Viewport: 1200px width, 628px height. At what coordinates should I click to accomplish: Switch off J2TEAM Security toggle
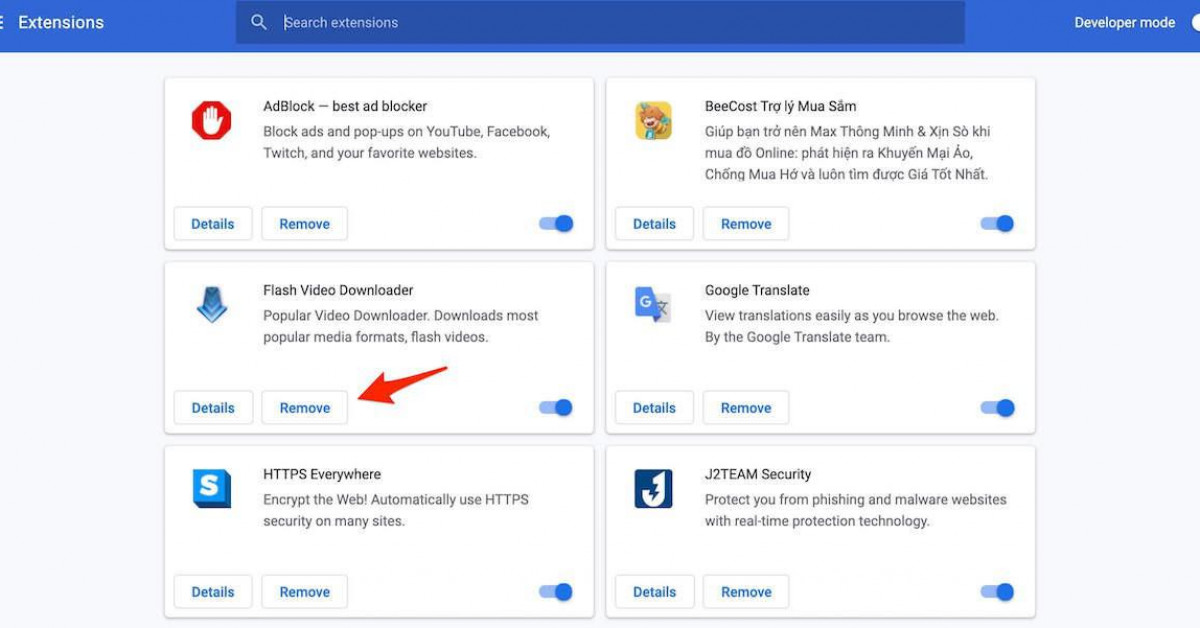click(997, 592)
